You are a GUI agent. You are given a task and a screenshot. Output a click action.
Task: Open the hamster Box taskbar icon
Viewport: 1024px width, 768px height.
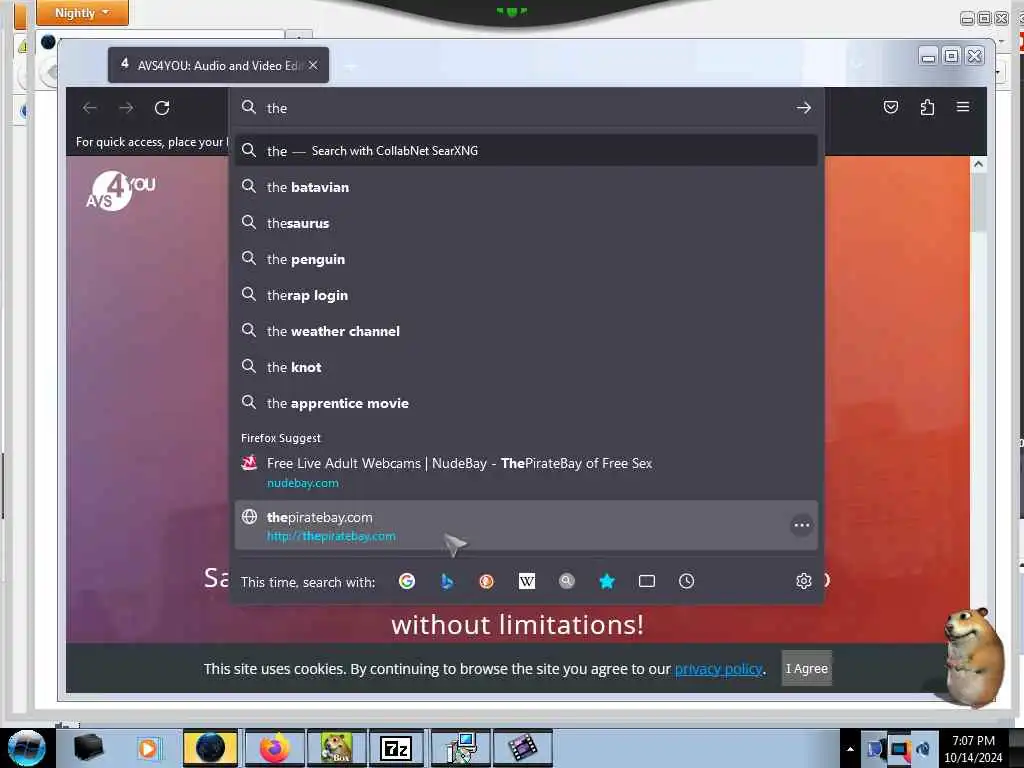(336, 748)
